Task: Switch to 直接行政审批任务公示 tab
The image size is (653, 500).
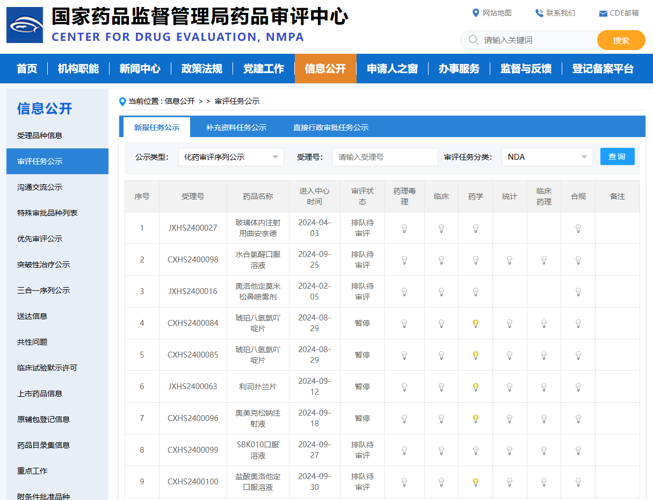Action: 331,127
